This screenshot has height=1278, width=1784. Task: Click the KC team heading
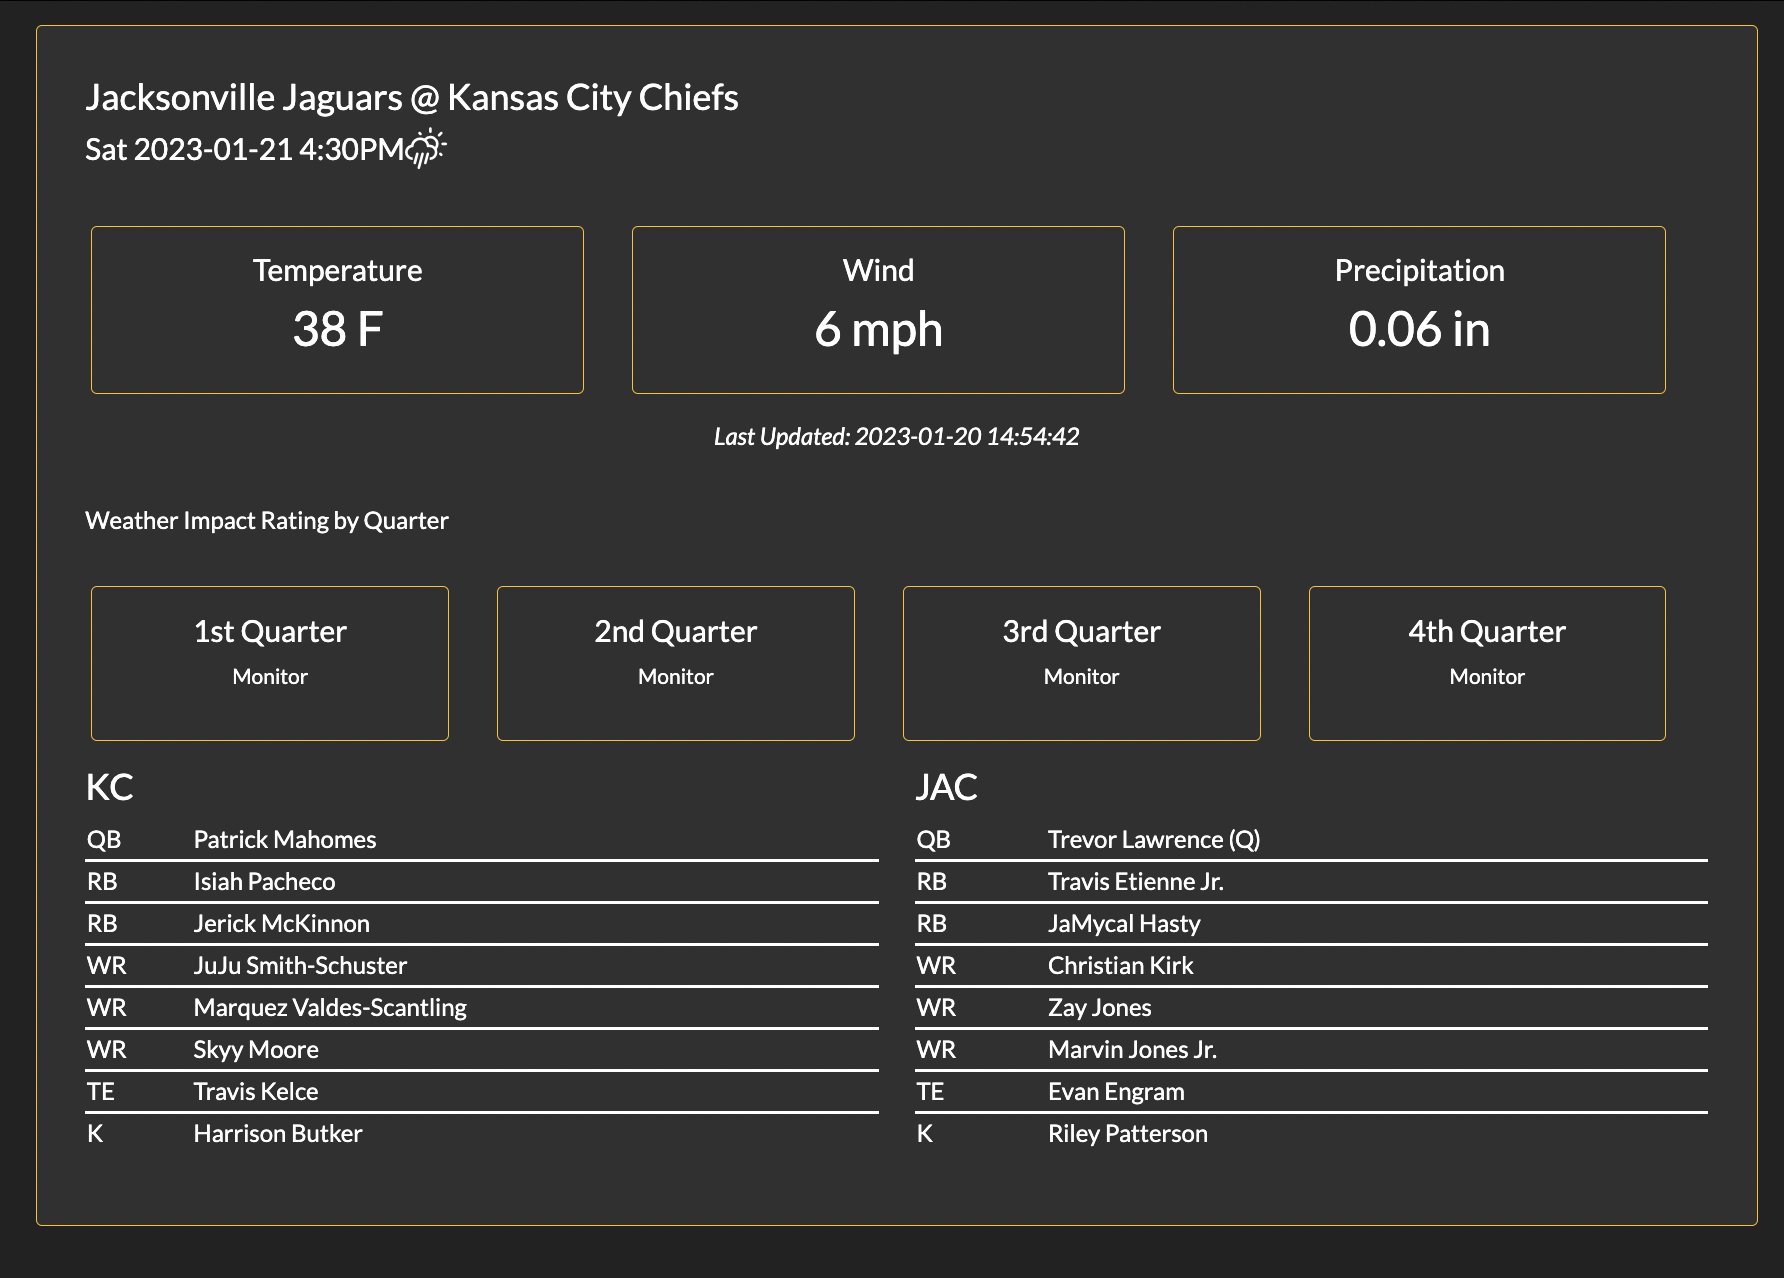coord(110,787)
